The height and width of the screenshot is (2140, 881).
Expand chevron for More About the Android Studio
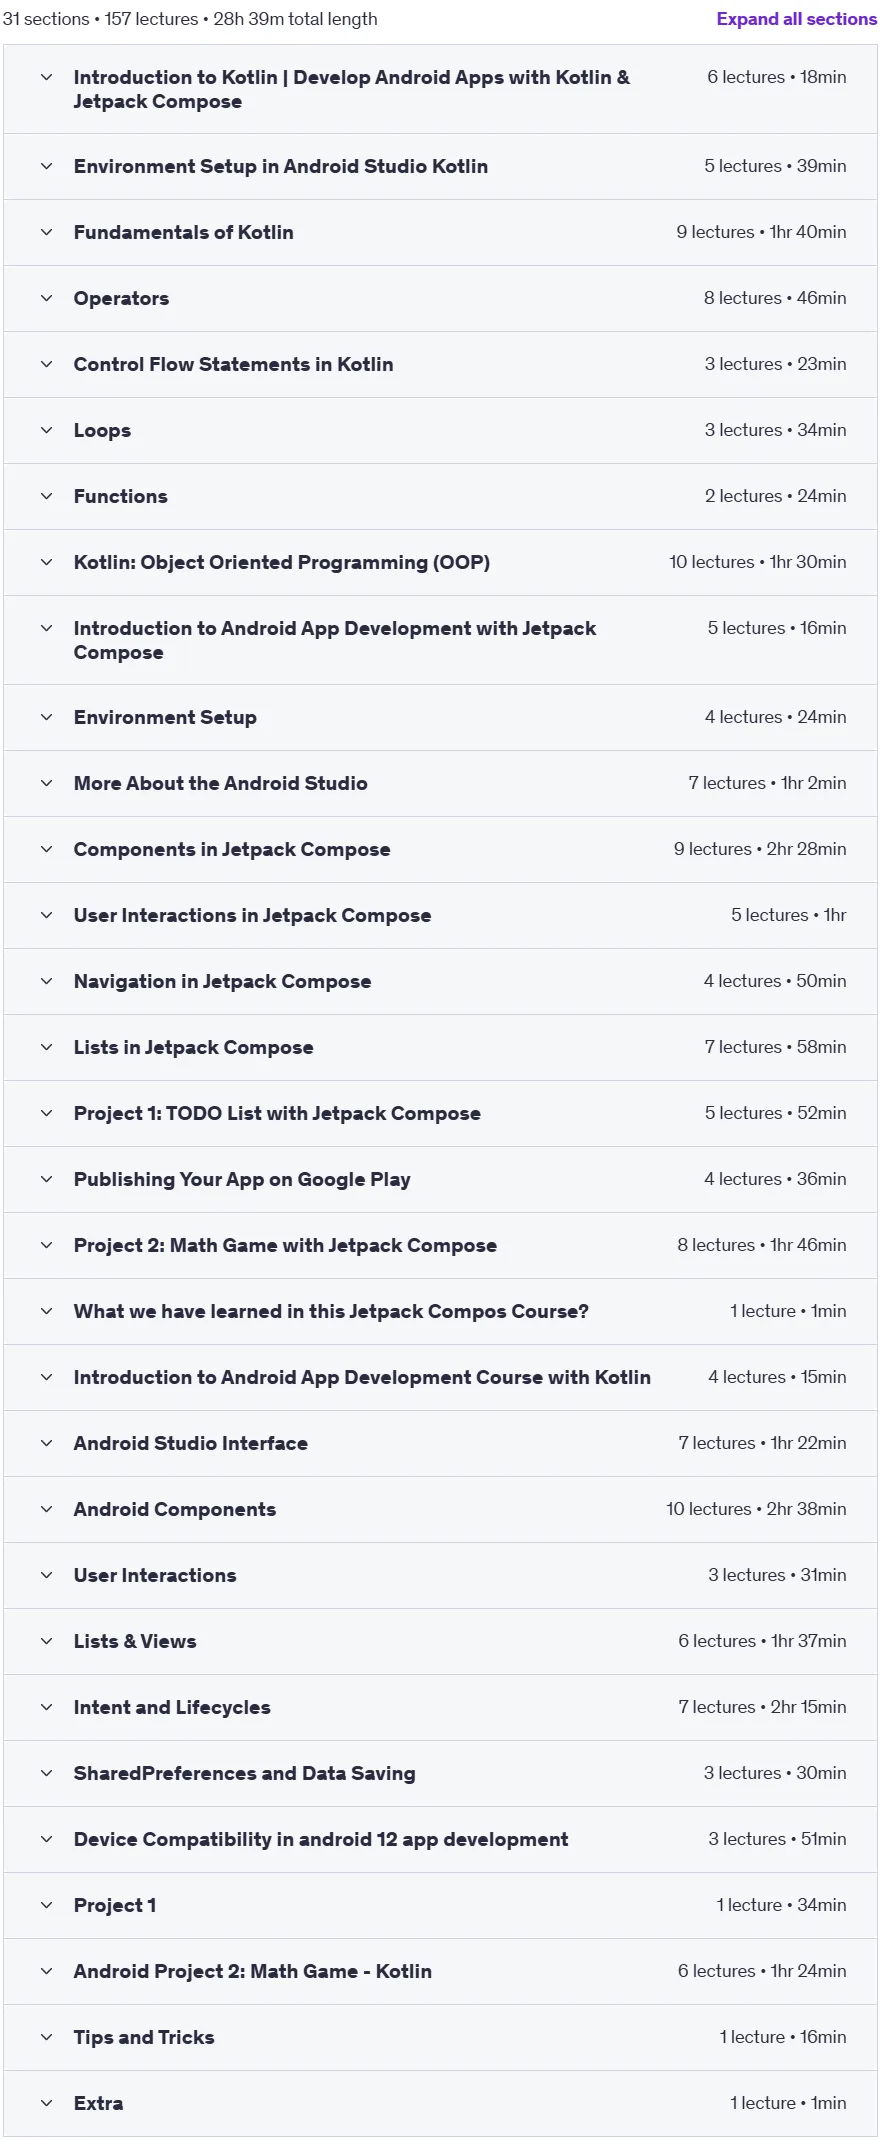coord(46,783)
